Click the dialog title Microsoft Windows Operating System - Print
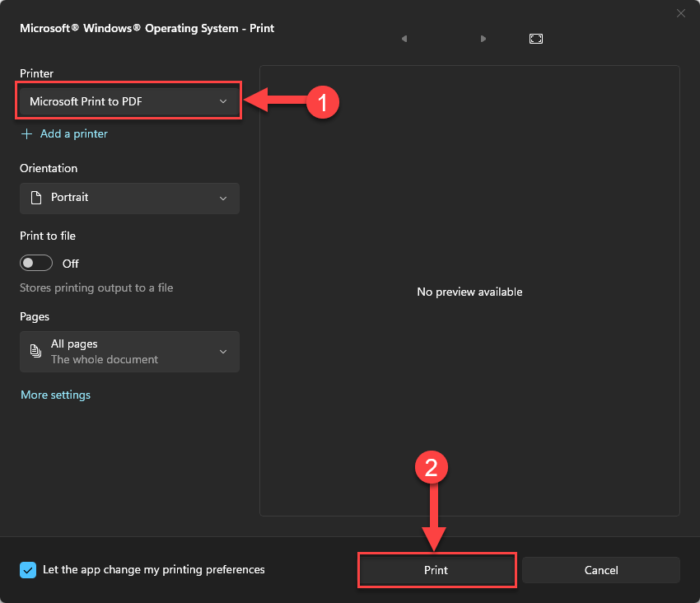 [x=147, y=28]
